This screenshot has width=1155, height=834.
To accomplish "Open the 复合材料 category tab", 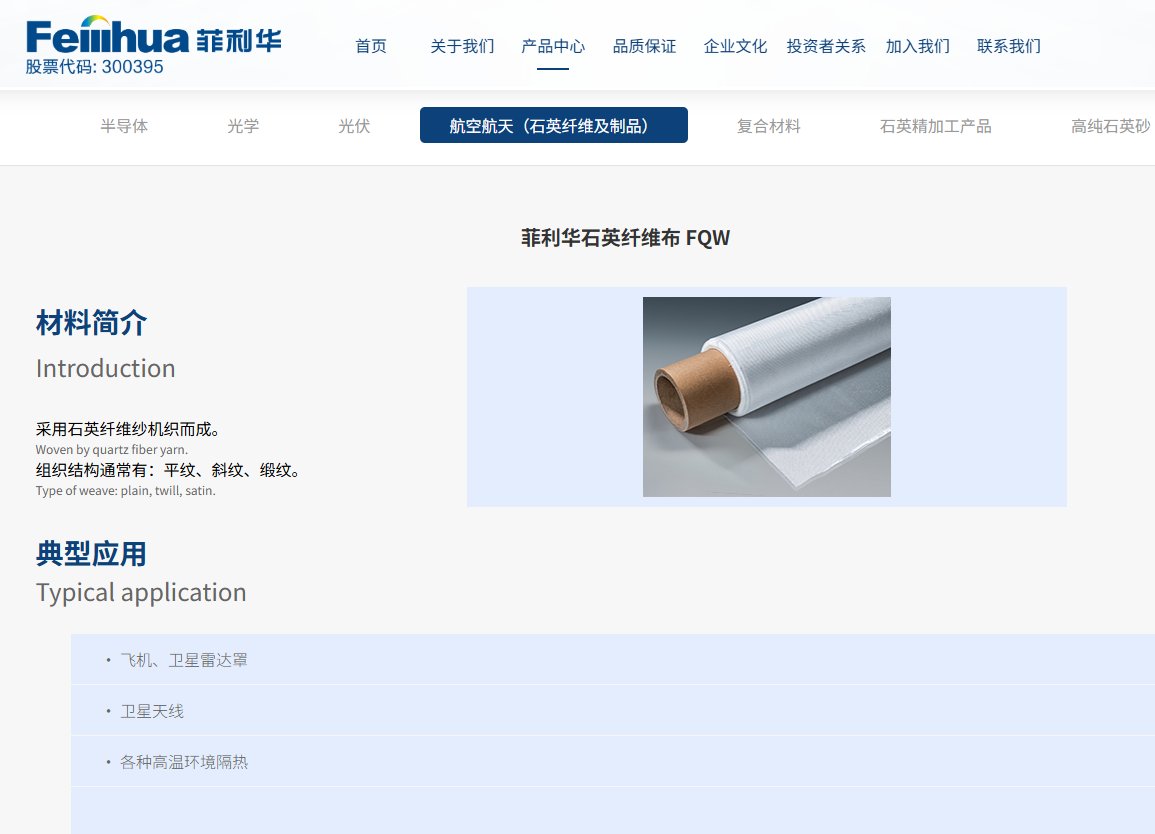I will [x=768, y=126].
